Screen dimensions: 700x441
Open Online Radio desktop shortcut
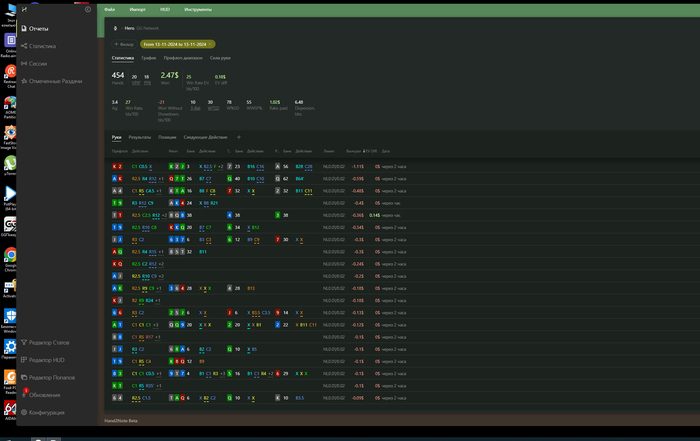pyautogui.click(x=10, y=45)
